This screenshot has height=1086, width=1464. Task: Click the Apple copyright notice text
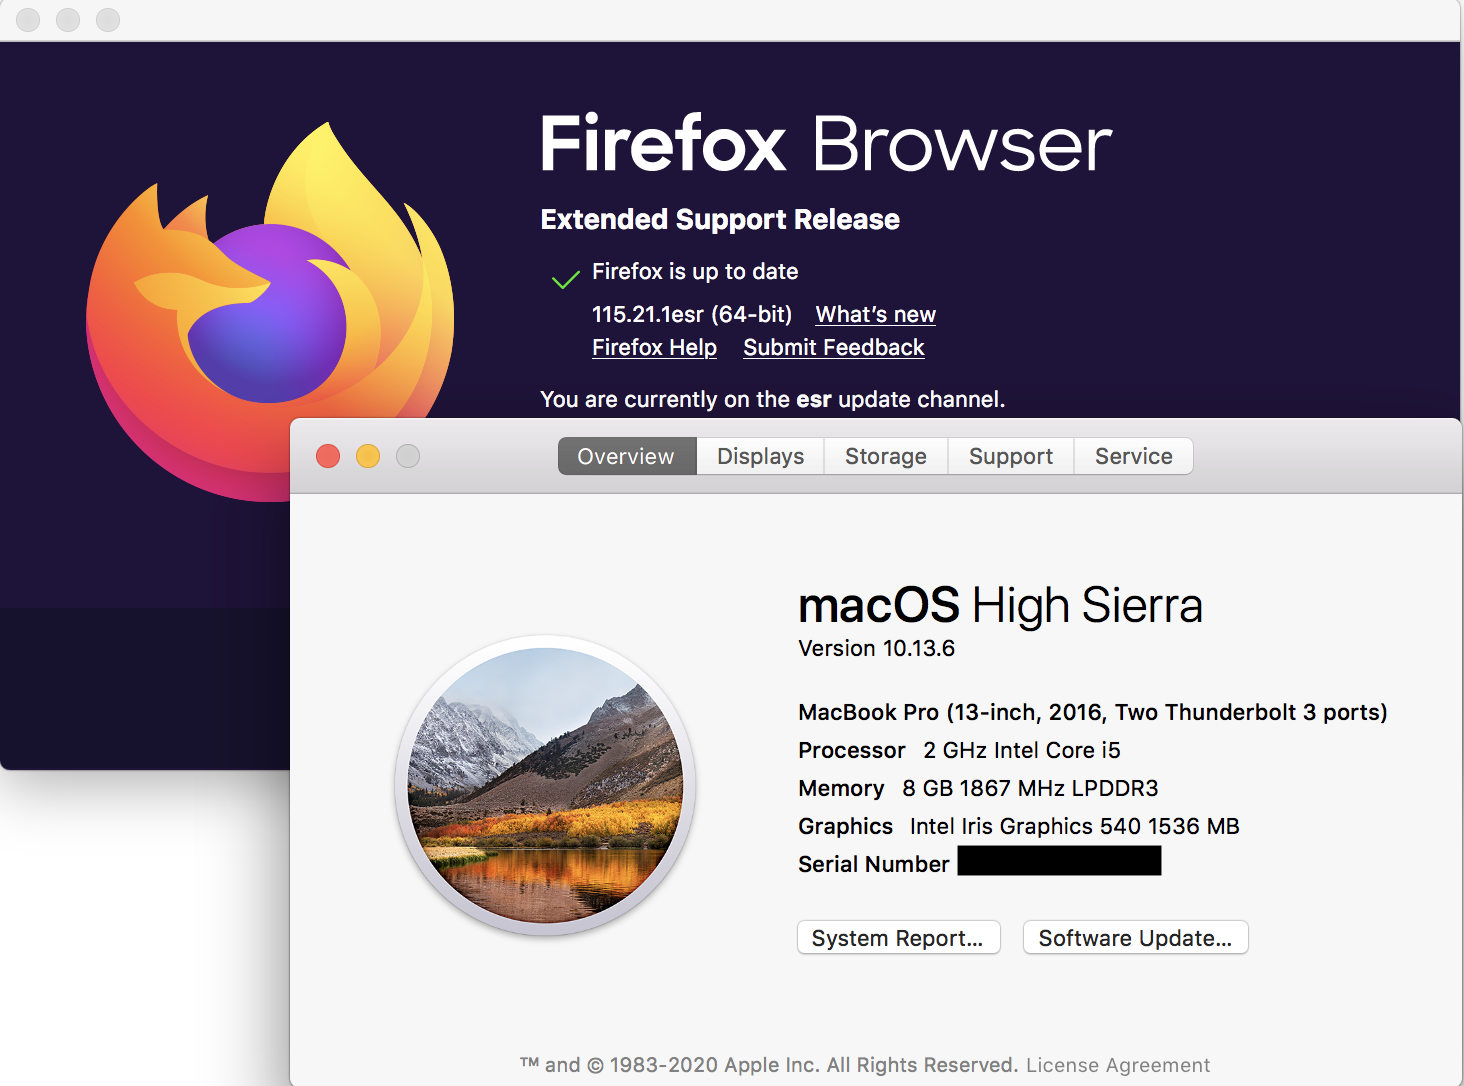[769, 1065]
